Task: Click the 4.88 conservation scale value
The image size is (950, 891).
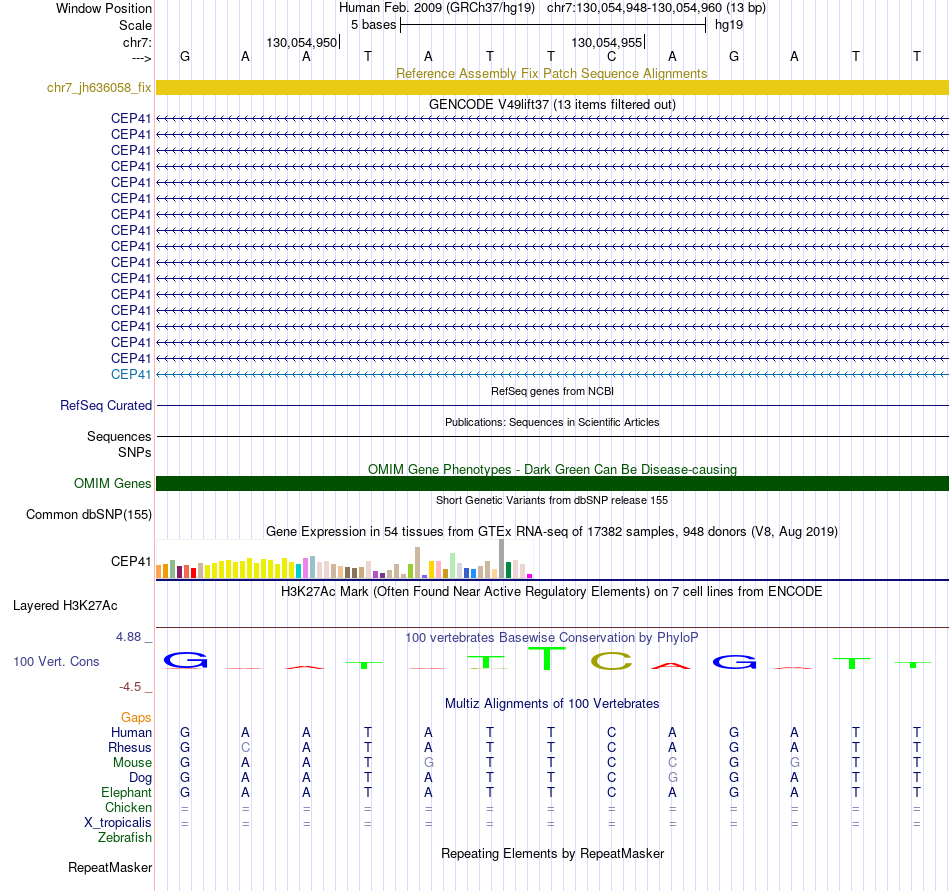Action: coord(128,637)
